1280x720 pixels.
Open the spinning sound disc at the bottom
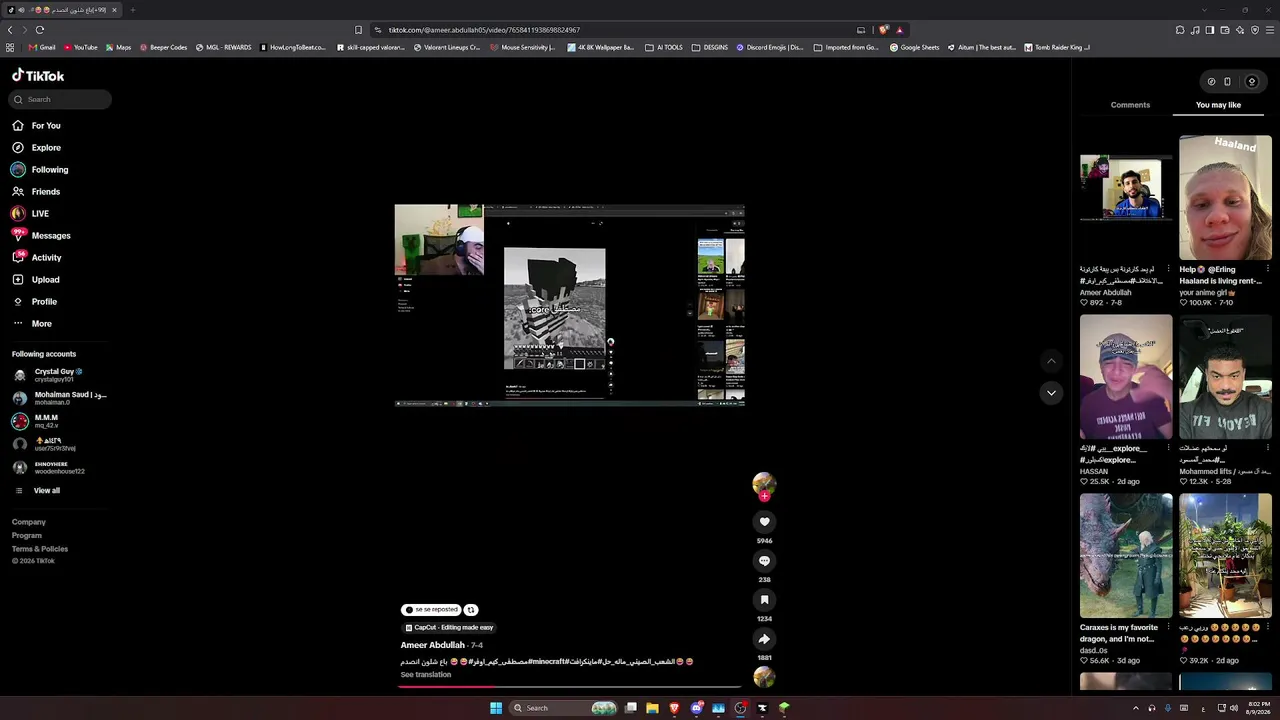[764, 677]
